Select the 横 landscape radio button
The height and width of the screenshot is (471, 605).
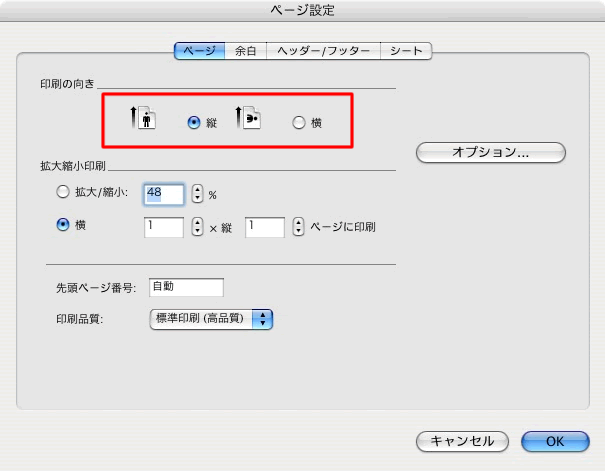coord(298,122)
